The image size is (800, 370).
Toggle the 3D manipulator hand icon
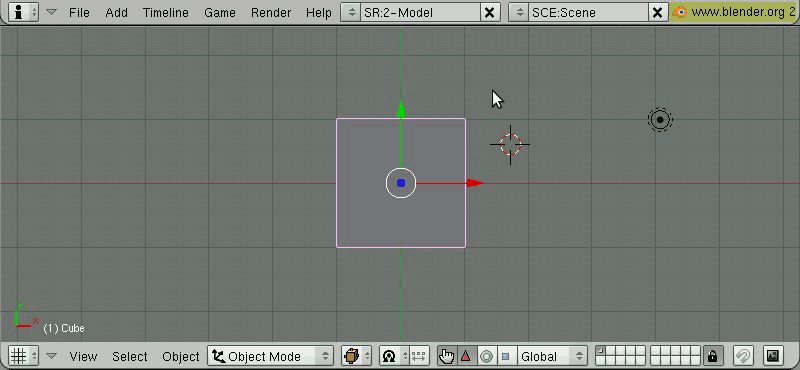pos(446,356)
